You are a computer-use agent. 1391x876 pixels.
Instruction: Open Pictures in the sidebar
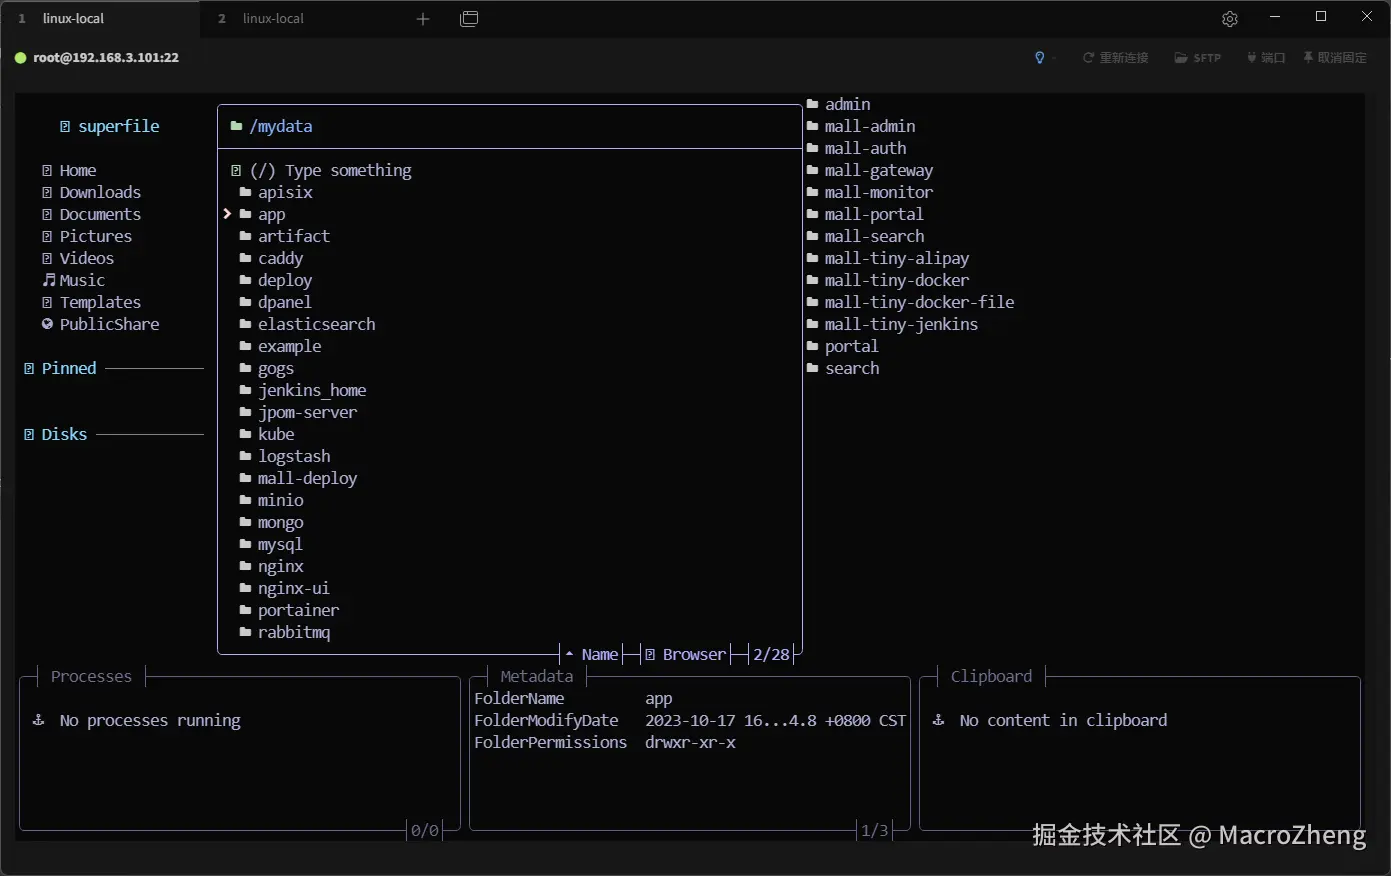click(x=96, y=237)
